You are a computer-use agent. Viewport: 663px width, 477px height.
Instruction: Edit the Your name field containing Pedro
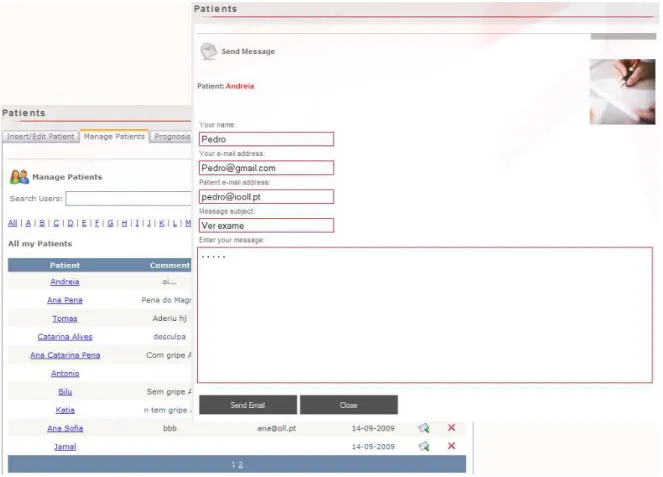pos(266,139)
